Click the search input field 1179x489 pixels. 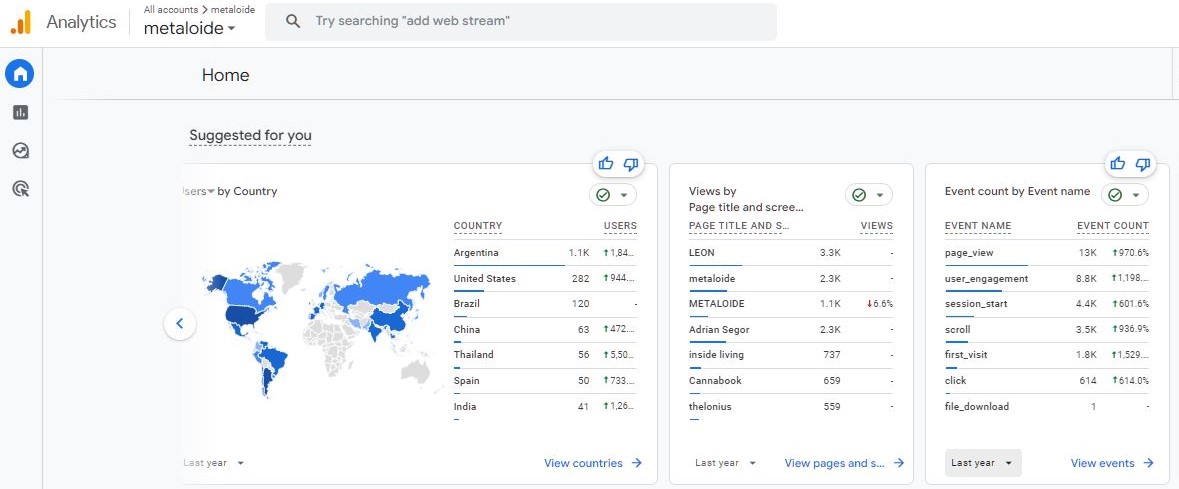point(520,21)
